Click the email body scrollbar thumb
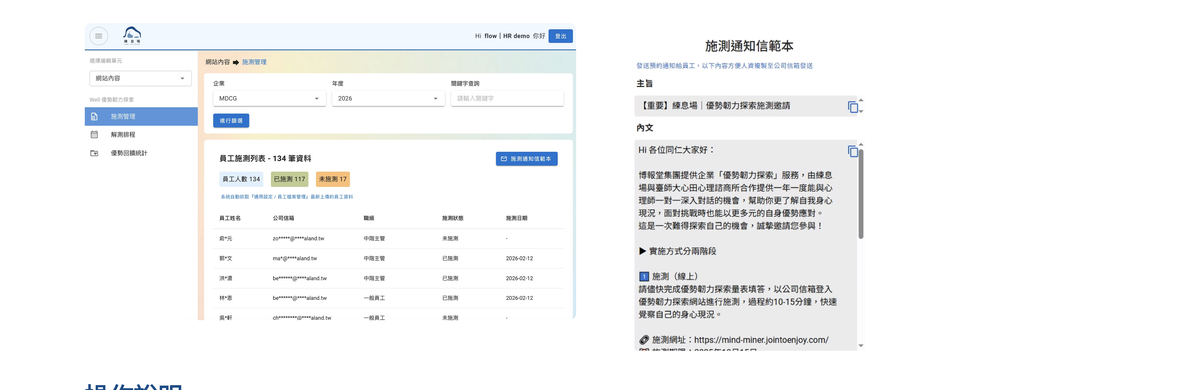 point(861,194)
